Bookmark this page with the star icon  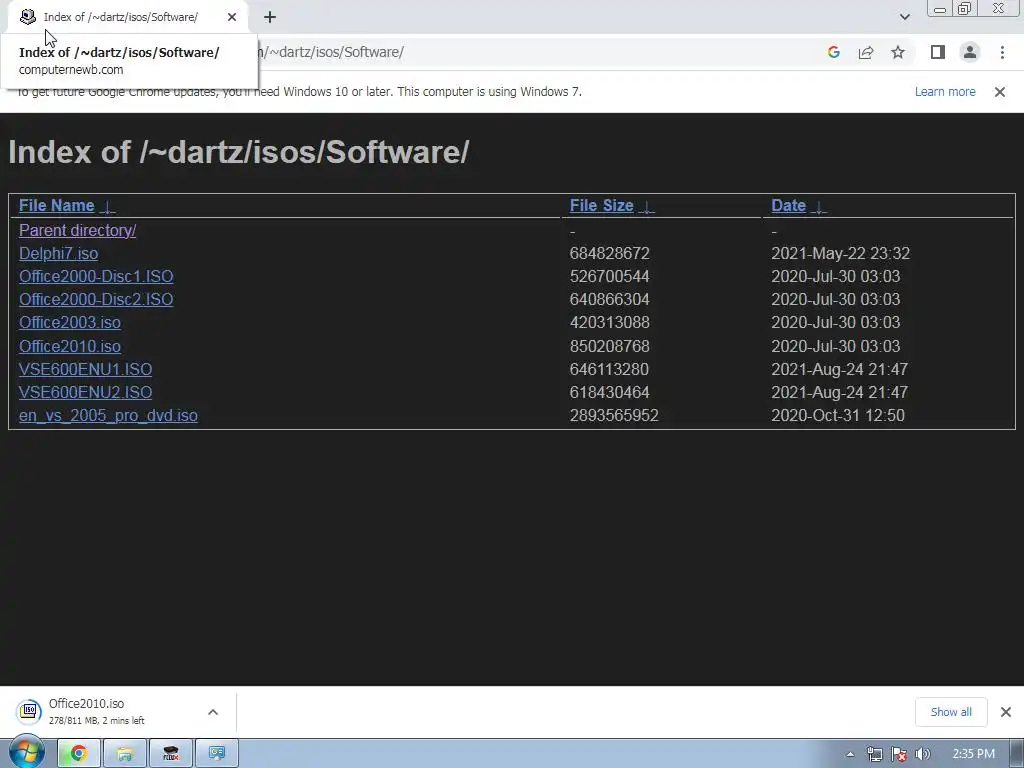pyautogui.click(x=898, y=52)
